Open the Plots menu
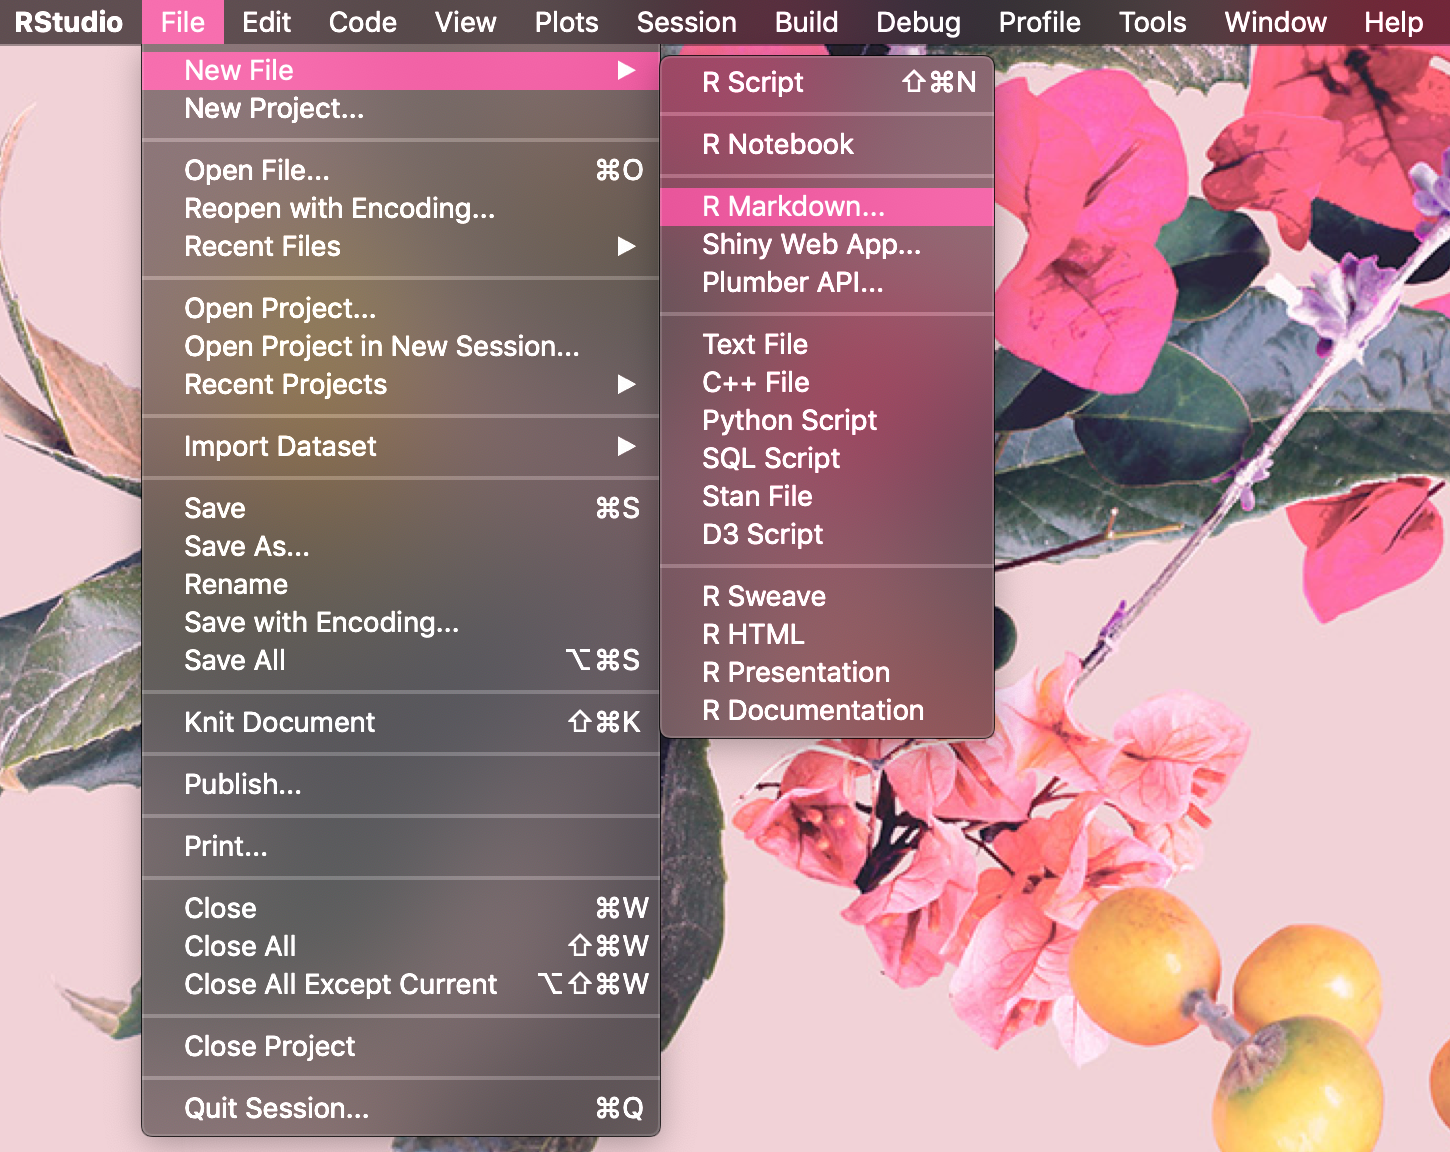 coord(566,22)
